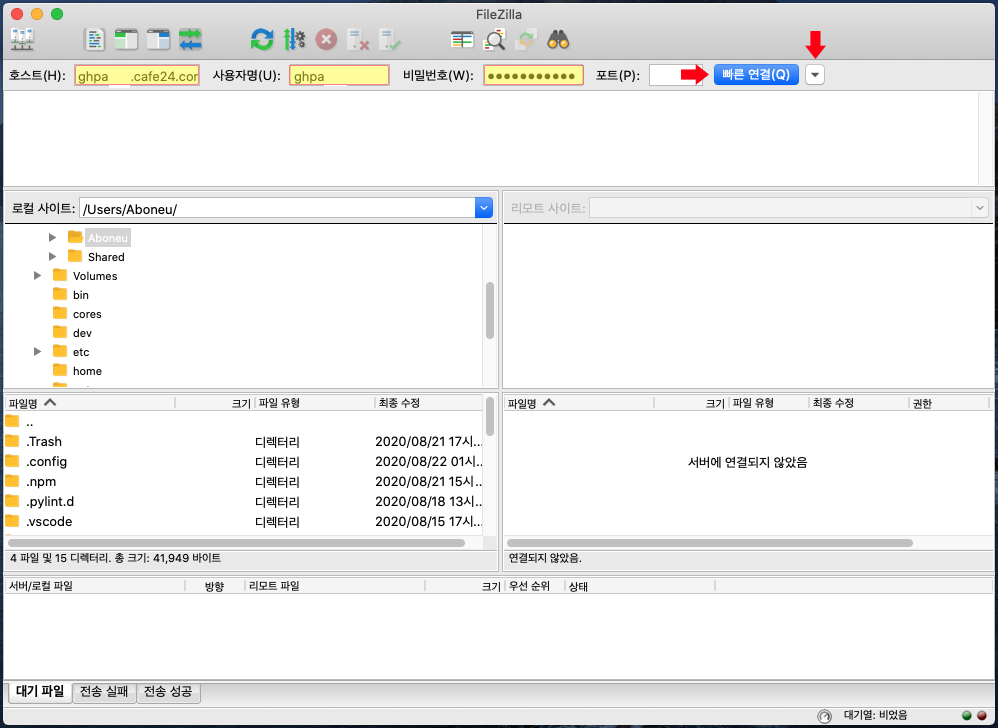Viewport: 998px width, 728px height.
Task: Click reconnect to last server icon
Action: (x=390, y=40)
